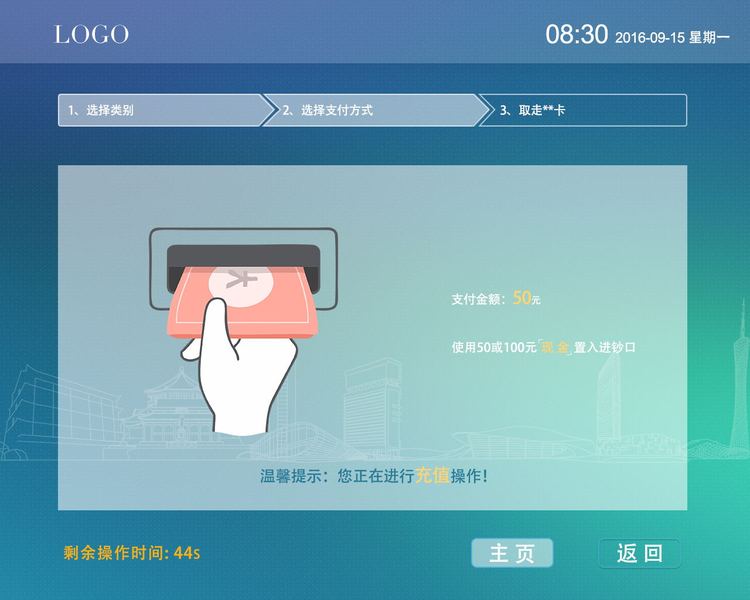Click the highlighted 现金 text
Image resolution: width=750 pixels, height=600 pixels.
[x=555, y=347]
